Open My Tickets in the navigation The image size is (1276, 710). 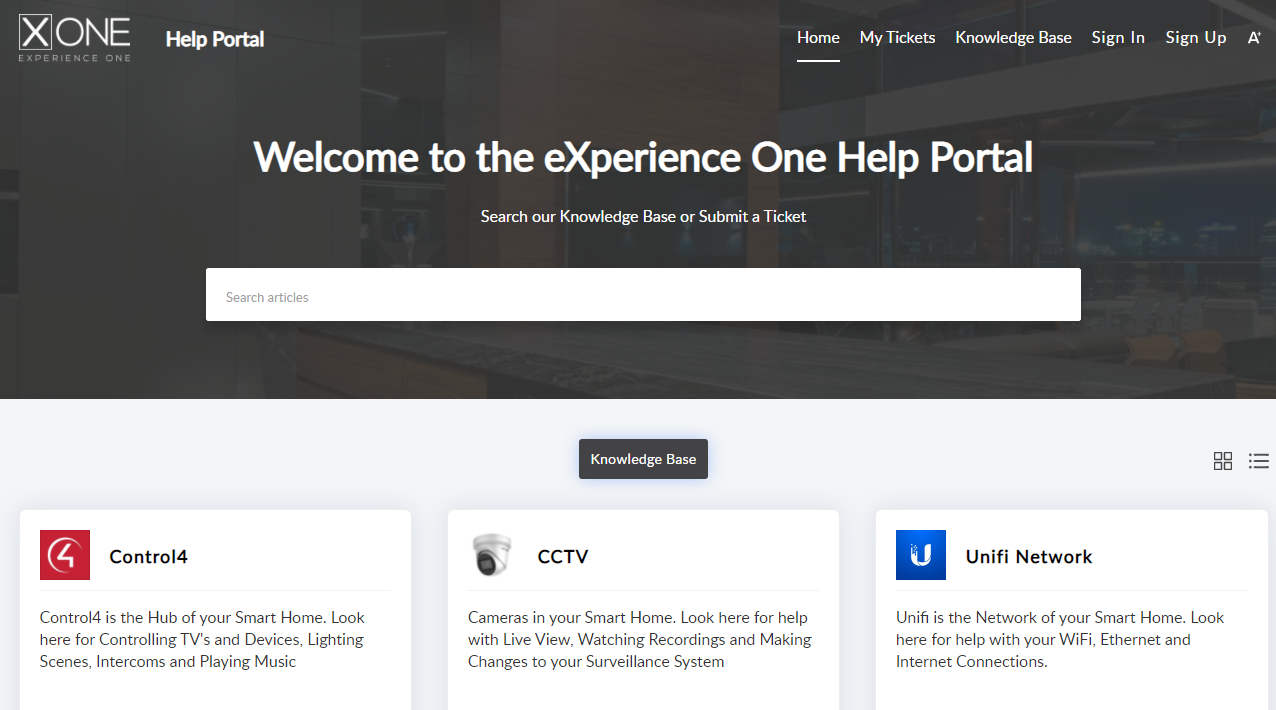coord(897,38)
